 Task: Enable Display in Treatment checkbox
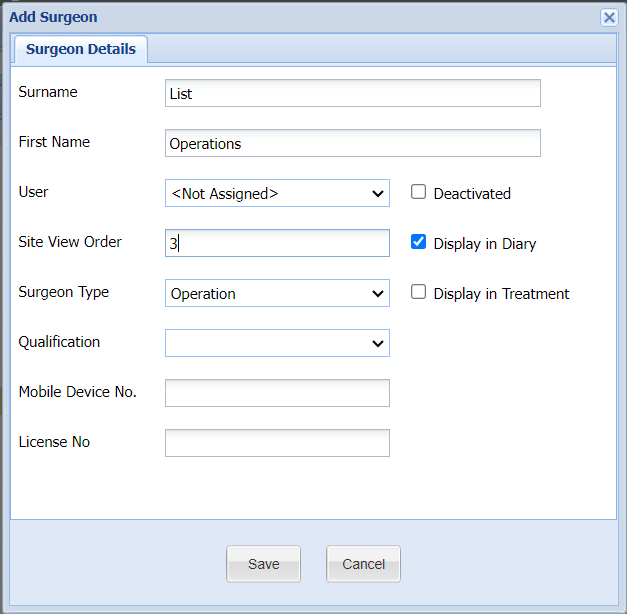pyautogui.click(x=419, y=292)
